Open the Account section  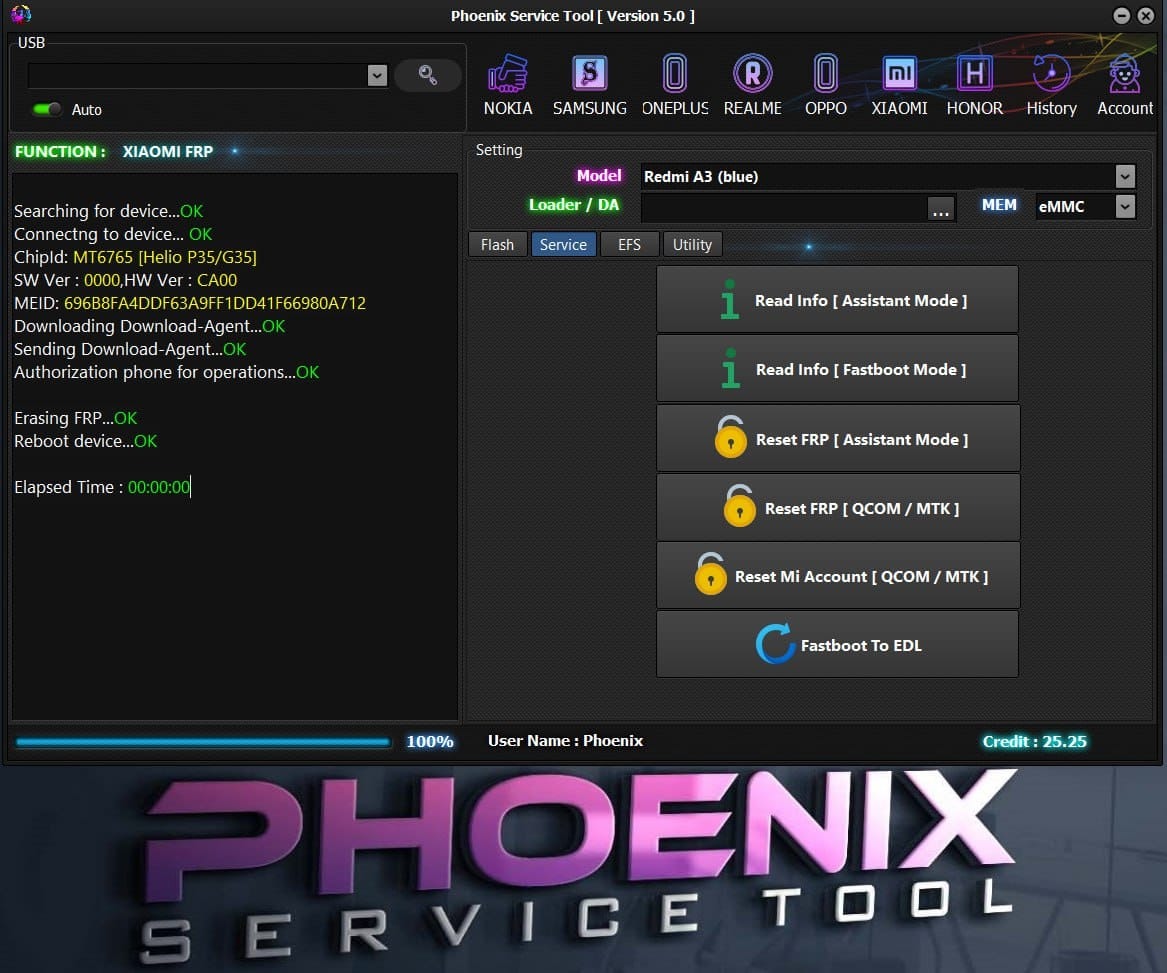click(x=1124, y=82)
